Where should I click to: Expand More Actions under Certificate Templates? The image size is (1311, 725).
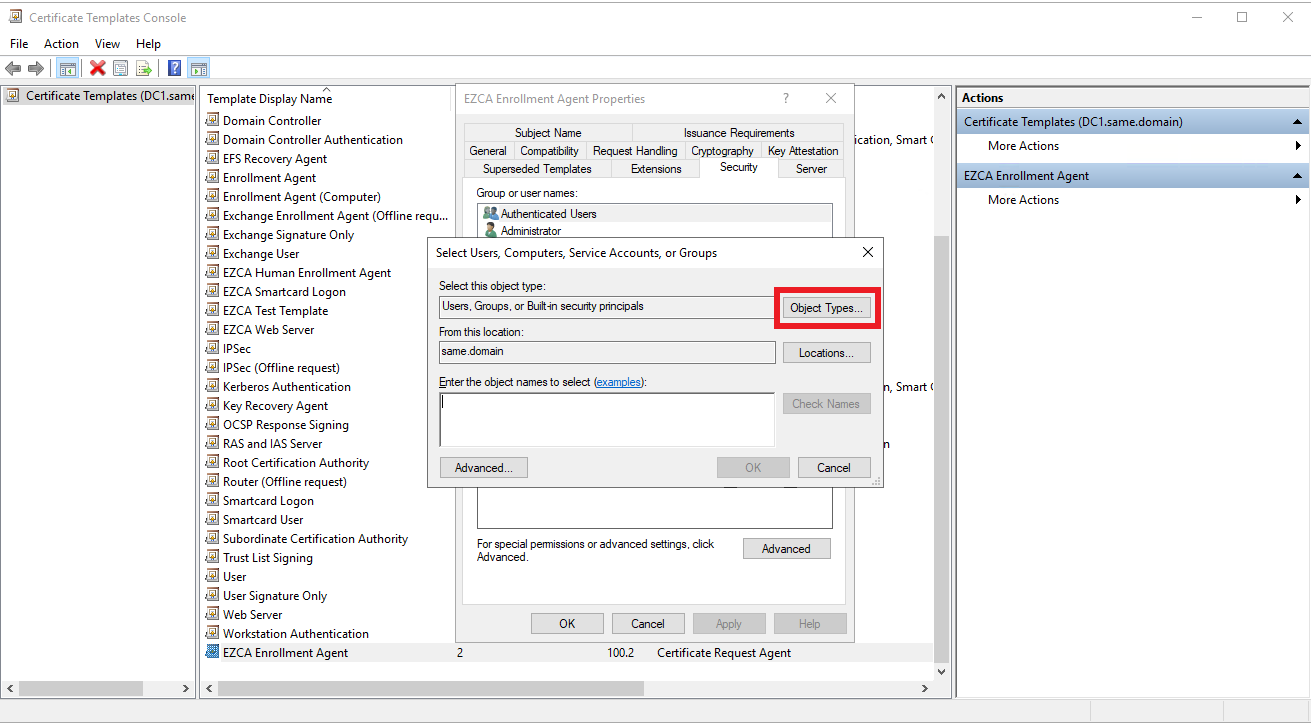point(1133,146)
